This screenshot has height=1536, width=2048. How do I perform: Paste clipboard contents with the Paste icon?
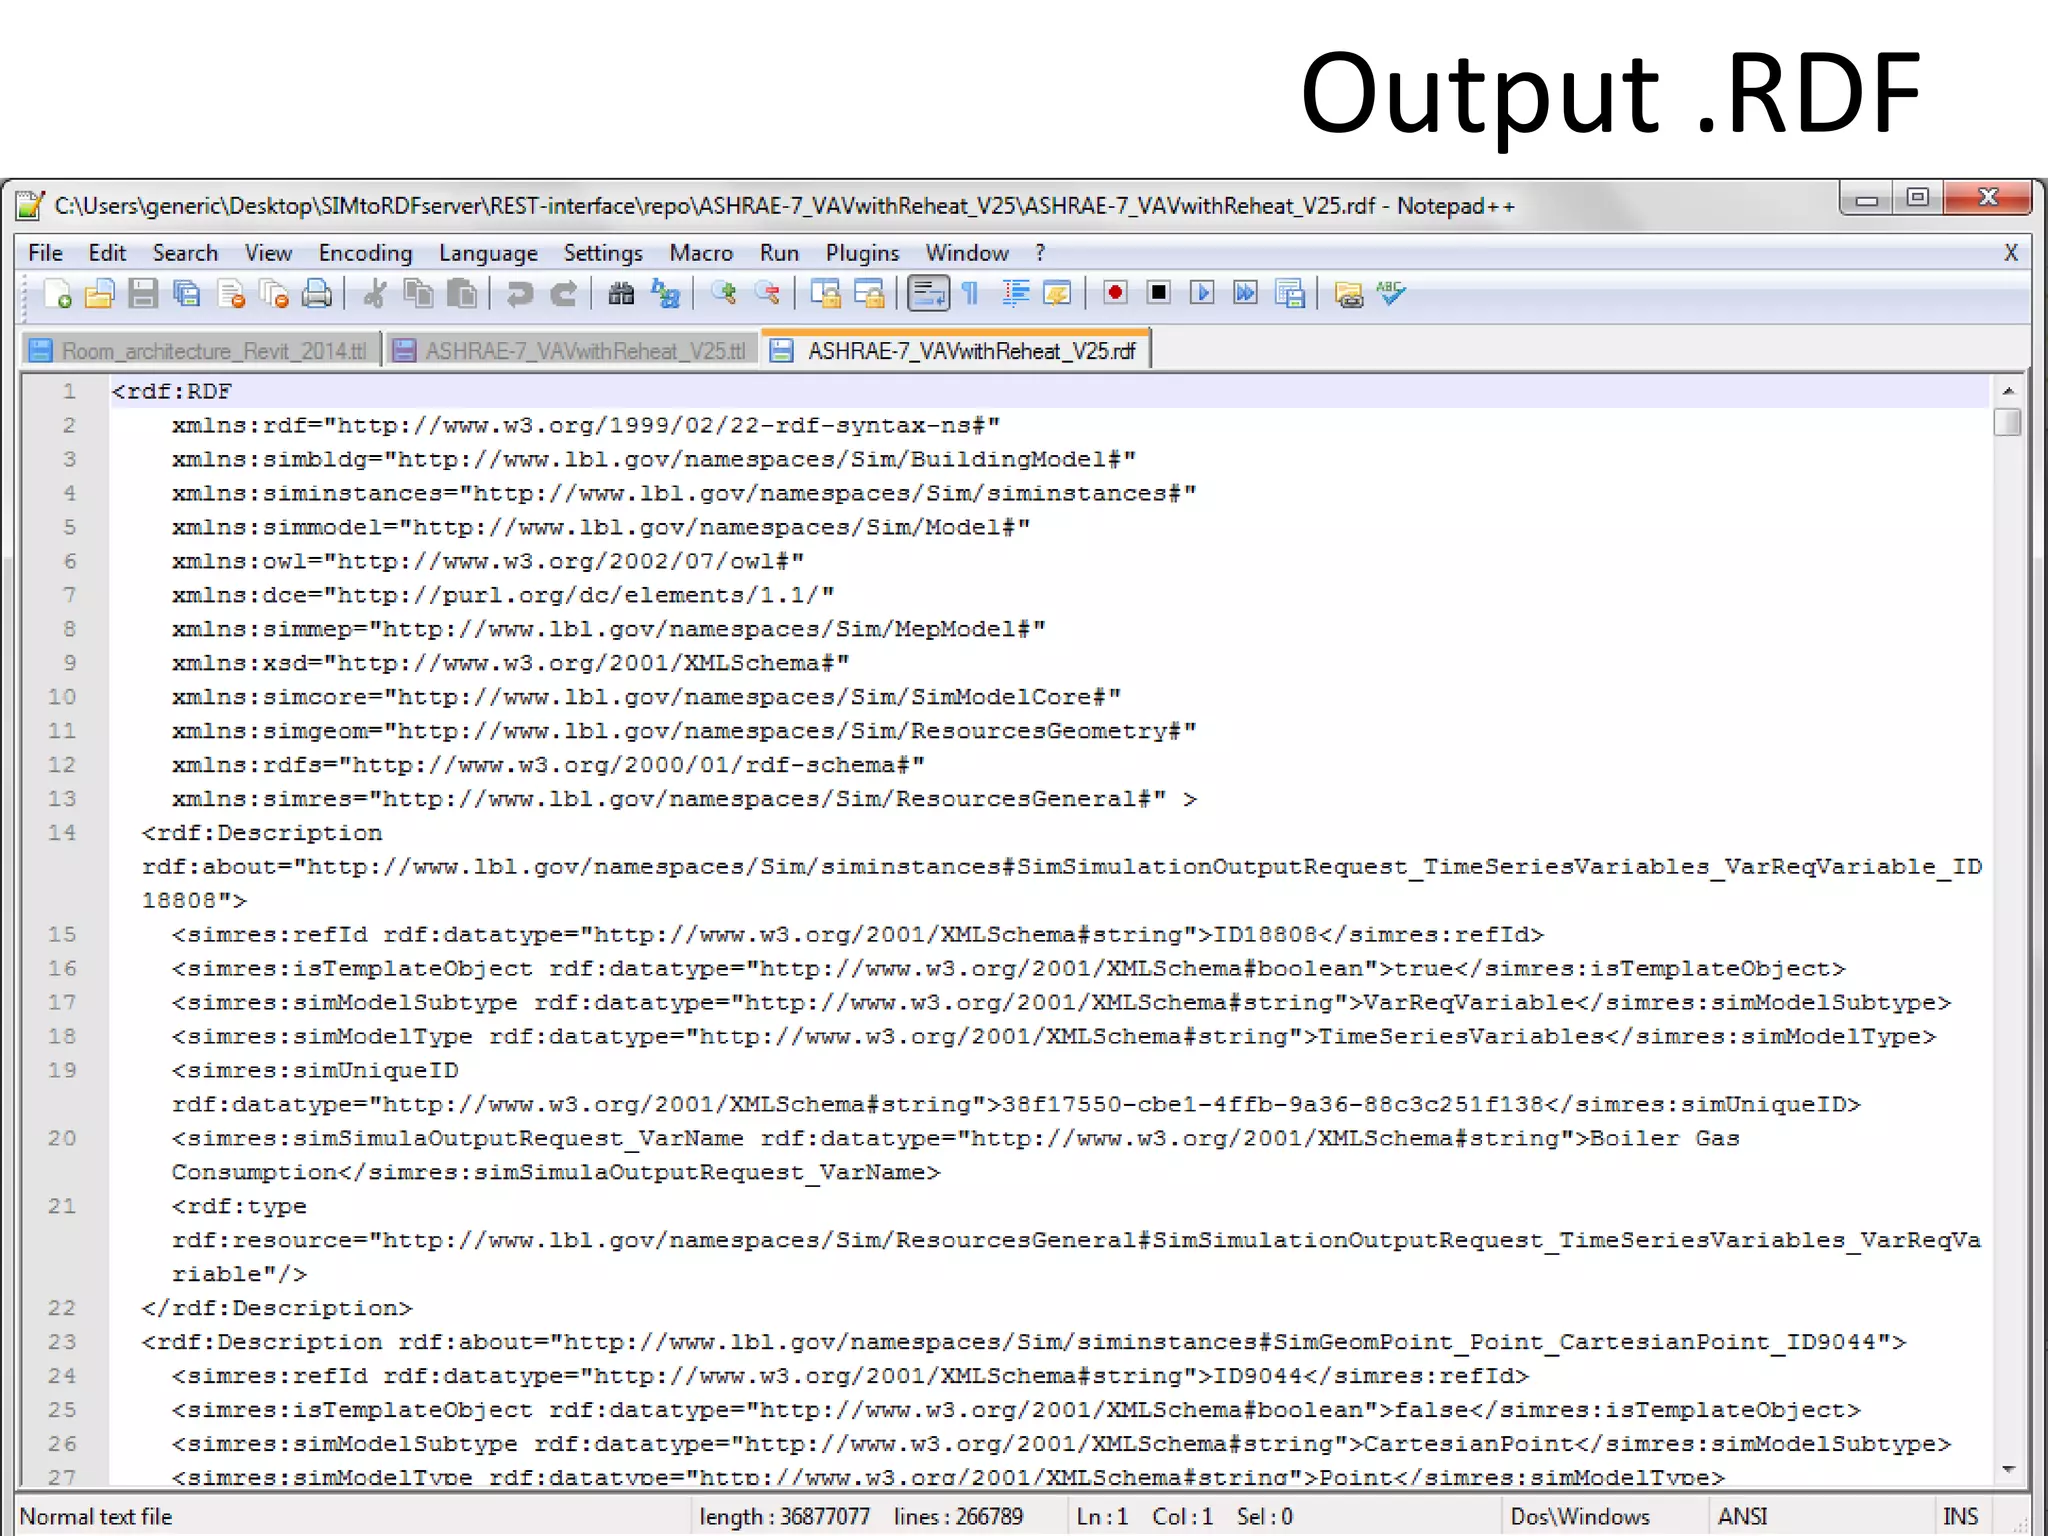coord(461,294)
